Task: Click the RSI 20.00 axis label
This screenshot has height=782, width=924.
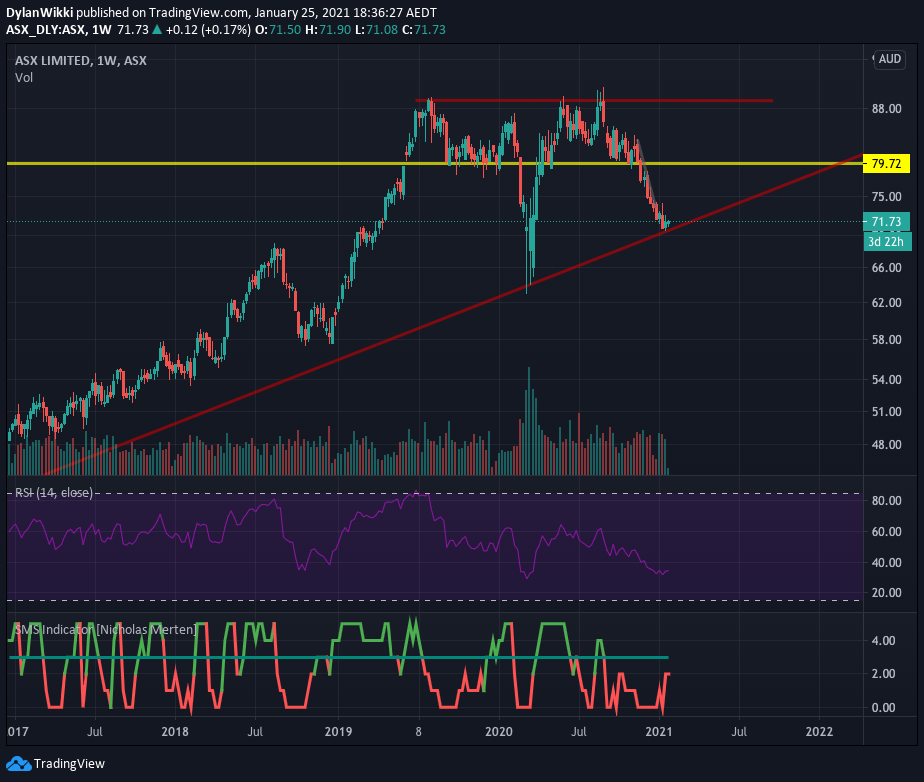Action: [x=886, y=593]
